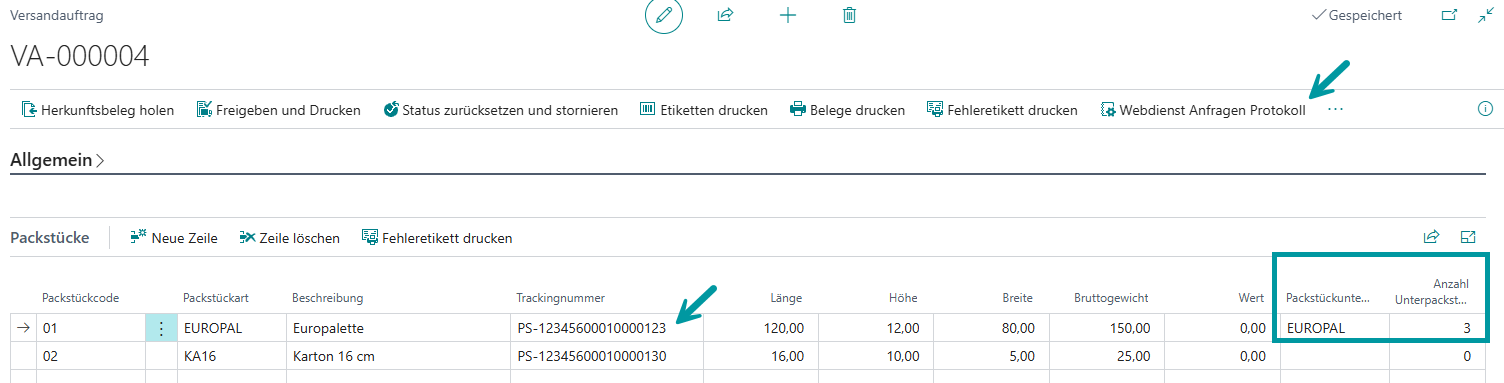Expand the Packstücke list to full view
The width and height of the screenshot is (1504, 383).
pyautogui.click(x=1468, y=237)
